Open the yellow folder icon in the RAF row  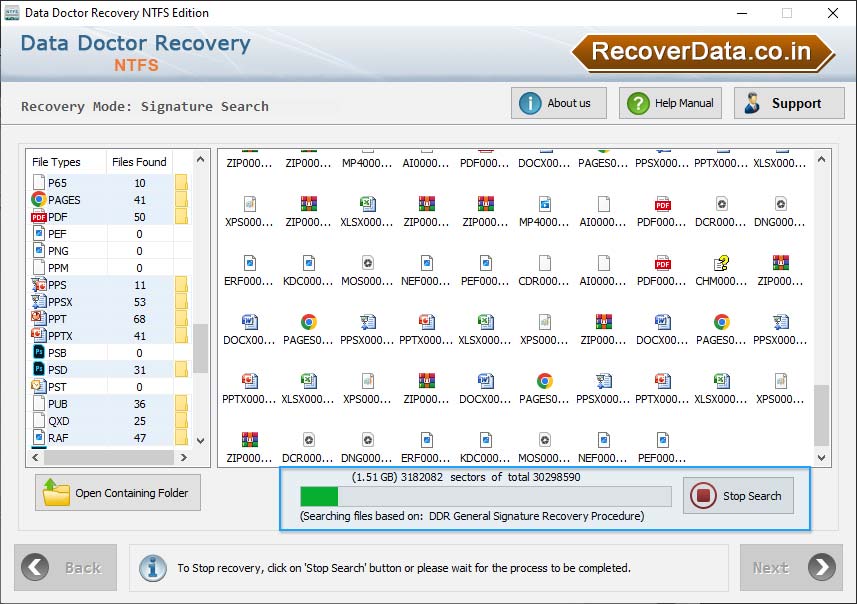(181, 437)
